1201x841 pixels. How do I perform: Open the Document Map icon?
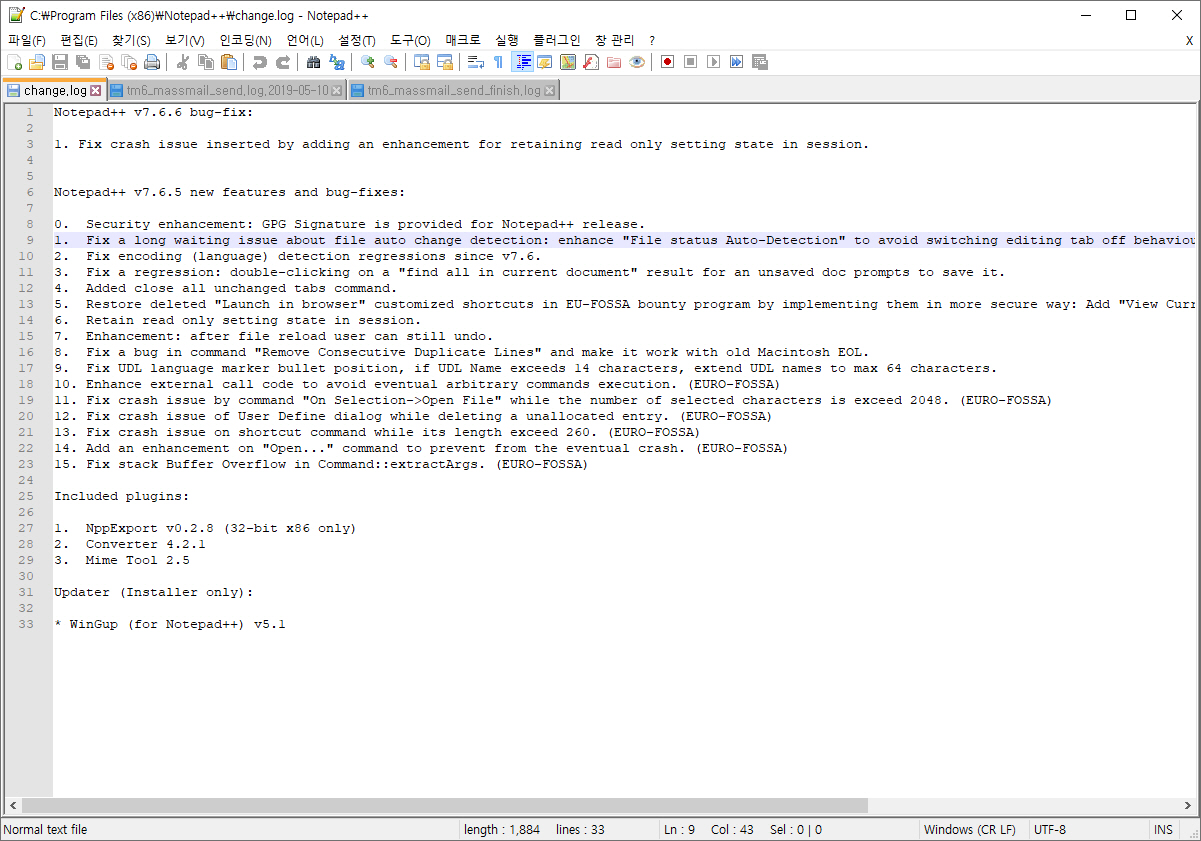(x=568, y=62)
